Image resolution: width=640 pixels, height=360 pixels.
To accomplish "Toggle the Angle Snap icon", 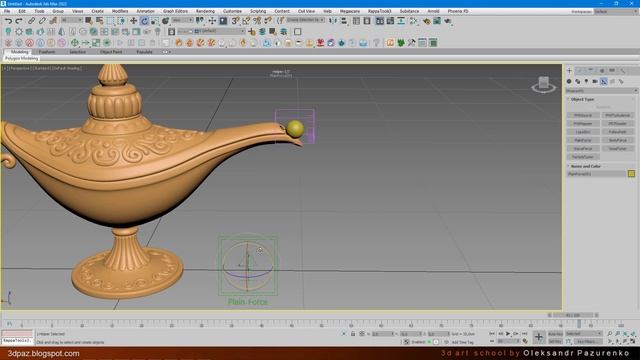I will tap(246, 21).
